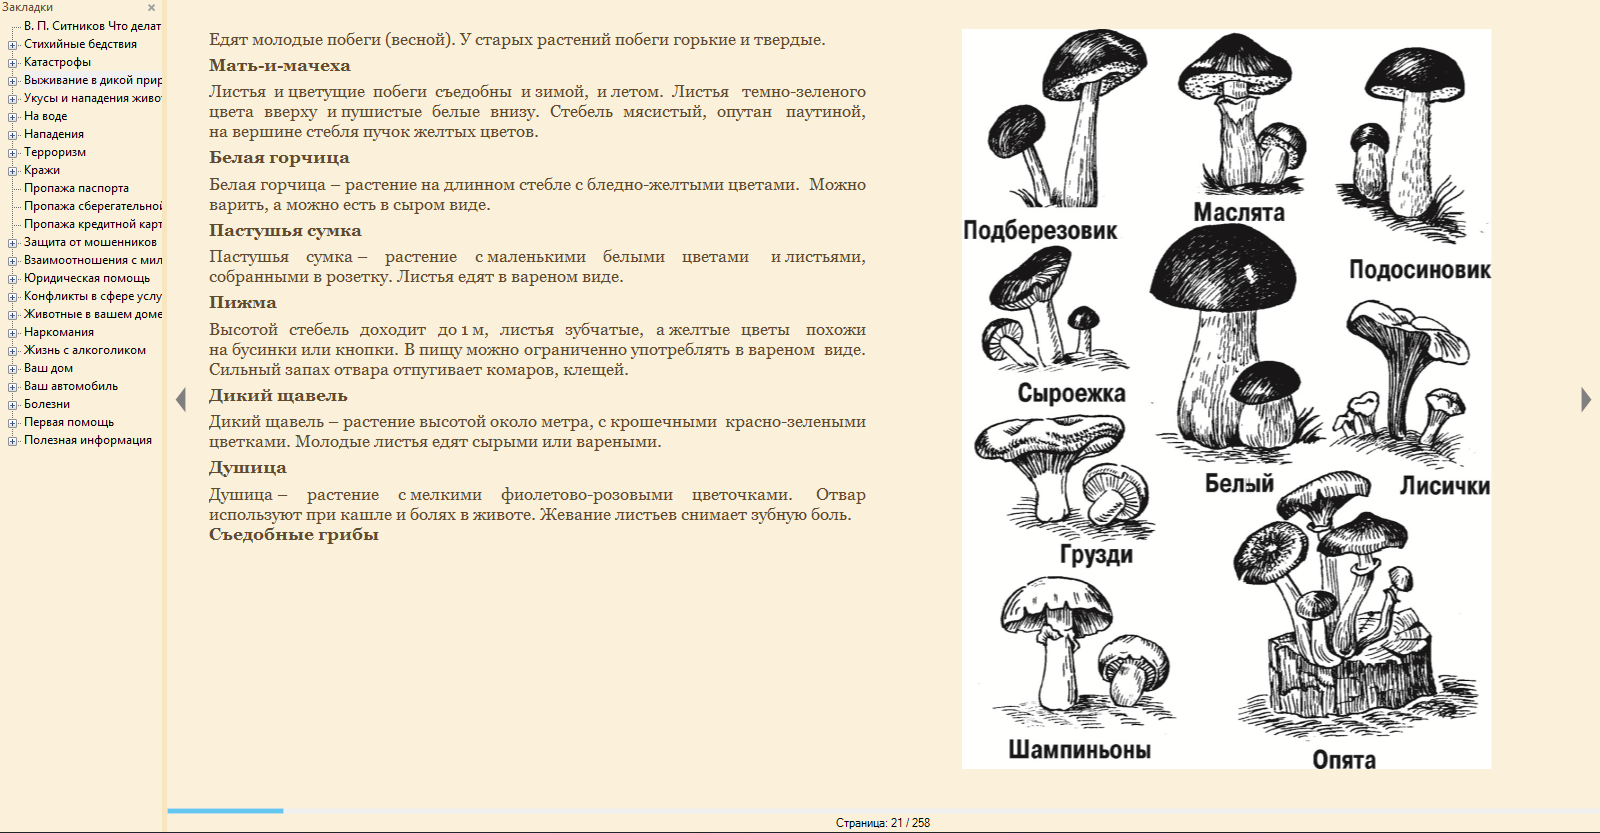Image resolution: width=1600 pixels, height=833 pixels.
Task: Expand the 'Болезни' bookmark node
Action: pos(12,404)
